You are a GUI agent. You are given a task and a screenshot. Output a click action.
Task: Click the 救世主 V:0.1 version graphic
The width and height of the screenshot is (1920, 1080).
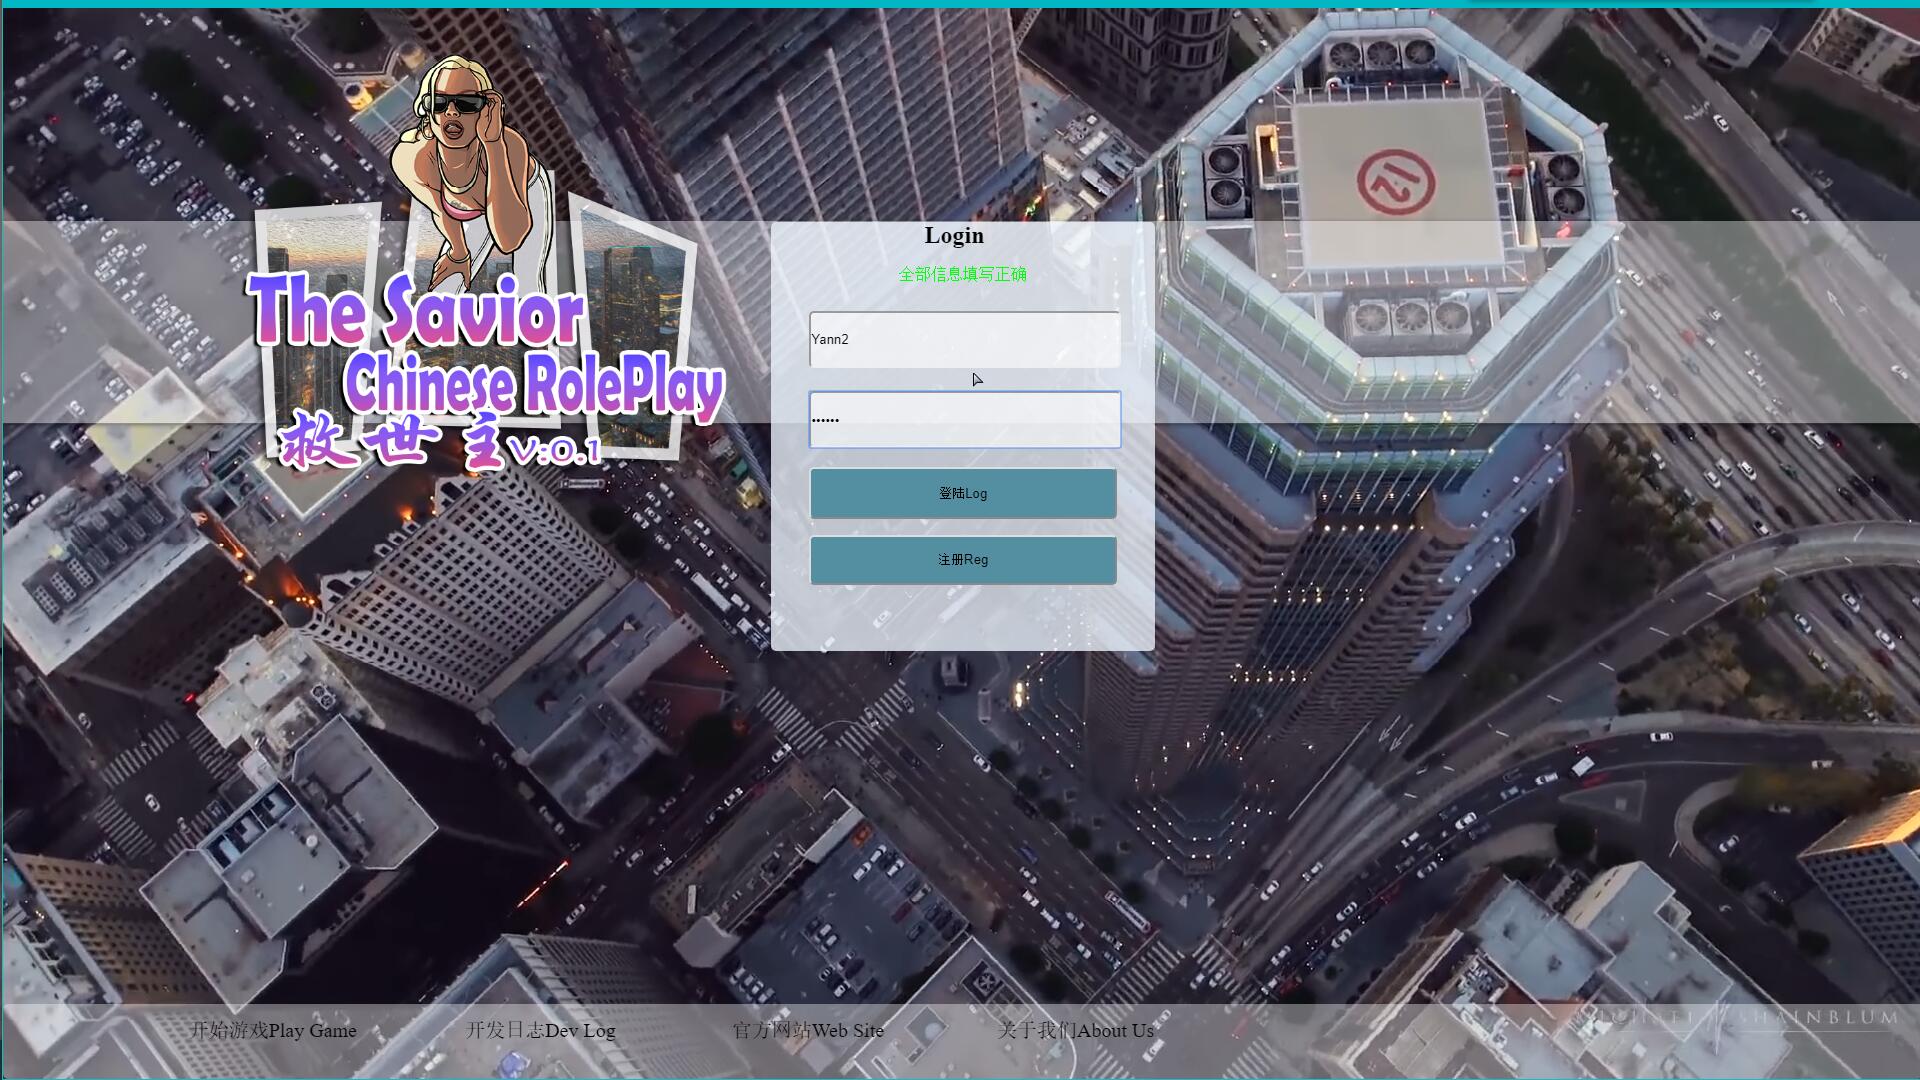440,443
